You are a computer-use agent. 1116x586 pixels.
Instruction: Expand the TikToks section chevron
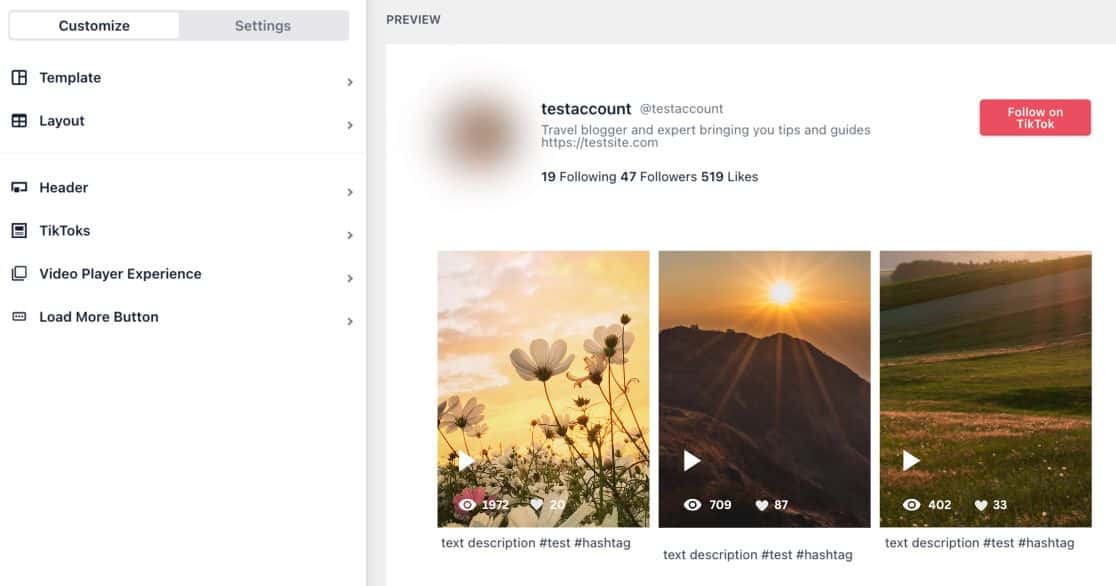350,235
